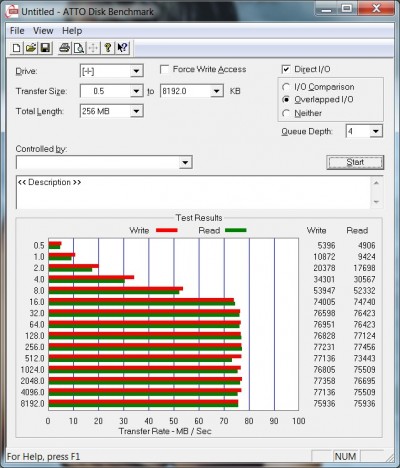Click the crosshair move toolbar icon
This screenshot has height=468, width=400.
tap(93, 48)
